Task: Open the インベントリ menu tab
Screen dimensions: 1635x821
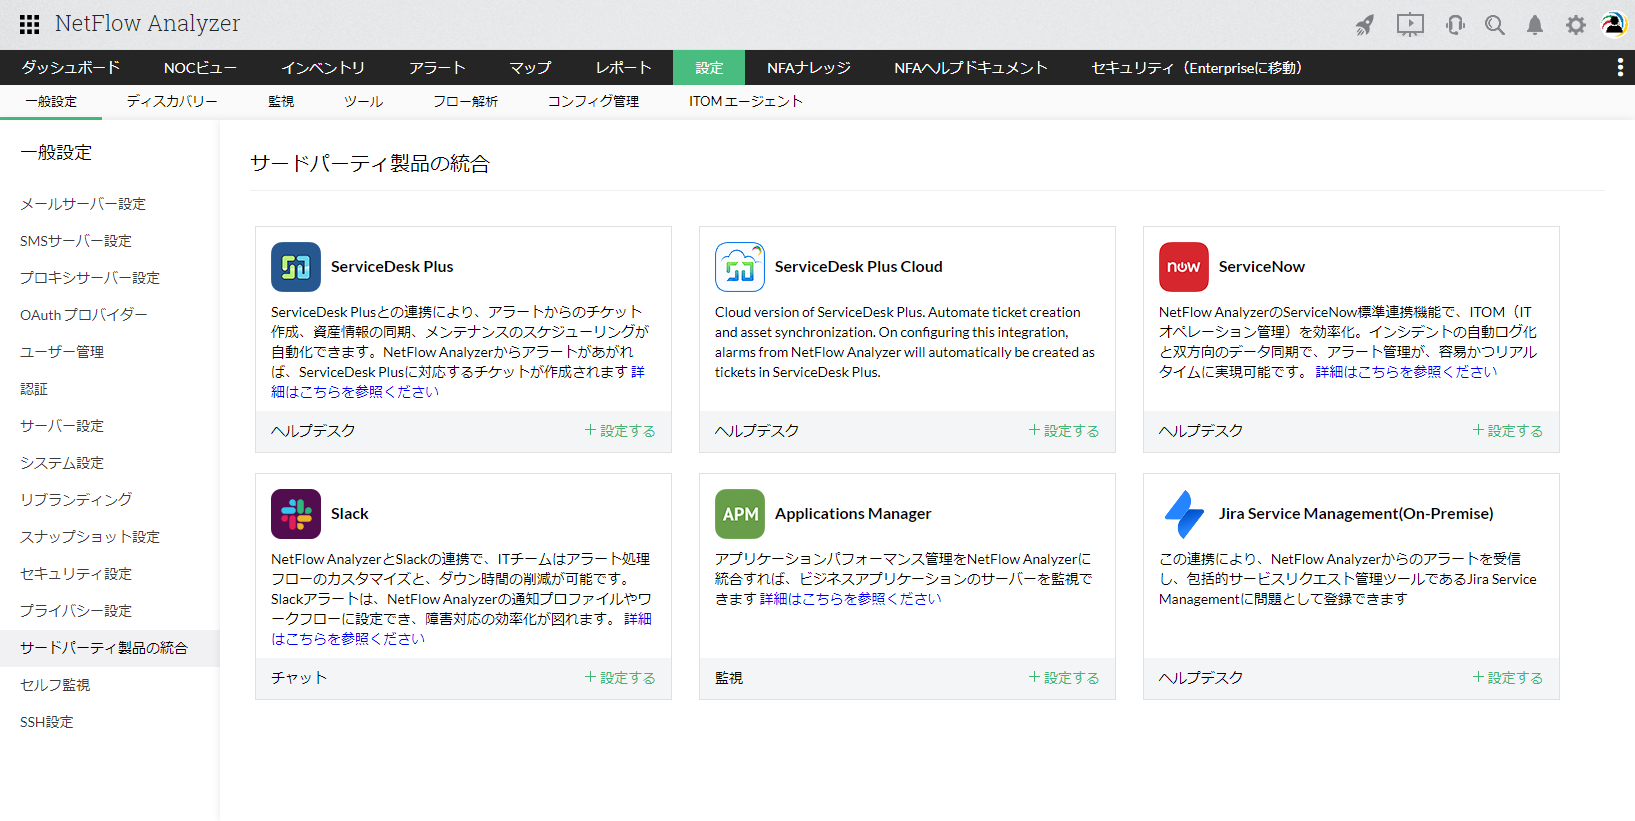Action: (323, 68)
